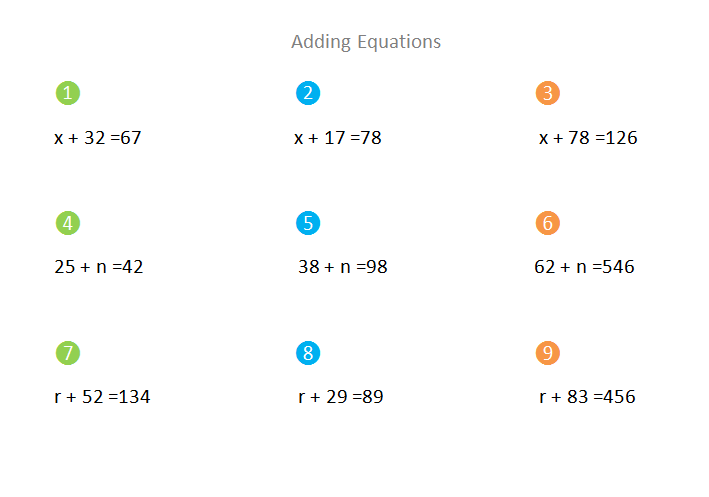Click equation r + 83 =456

tap(587, 397)
